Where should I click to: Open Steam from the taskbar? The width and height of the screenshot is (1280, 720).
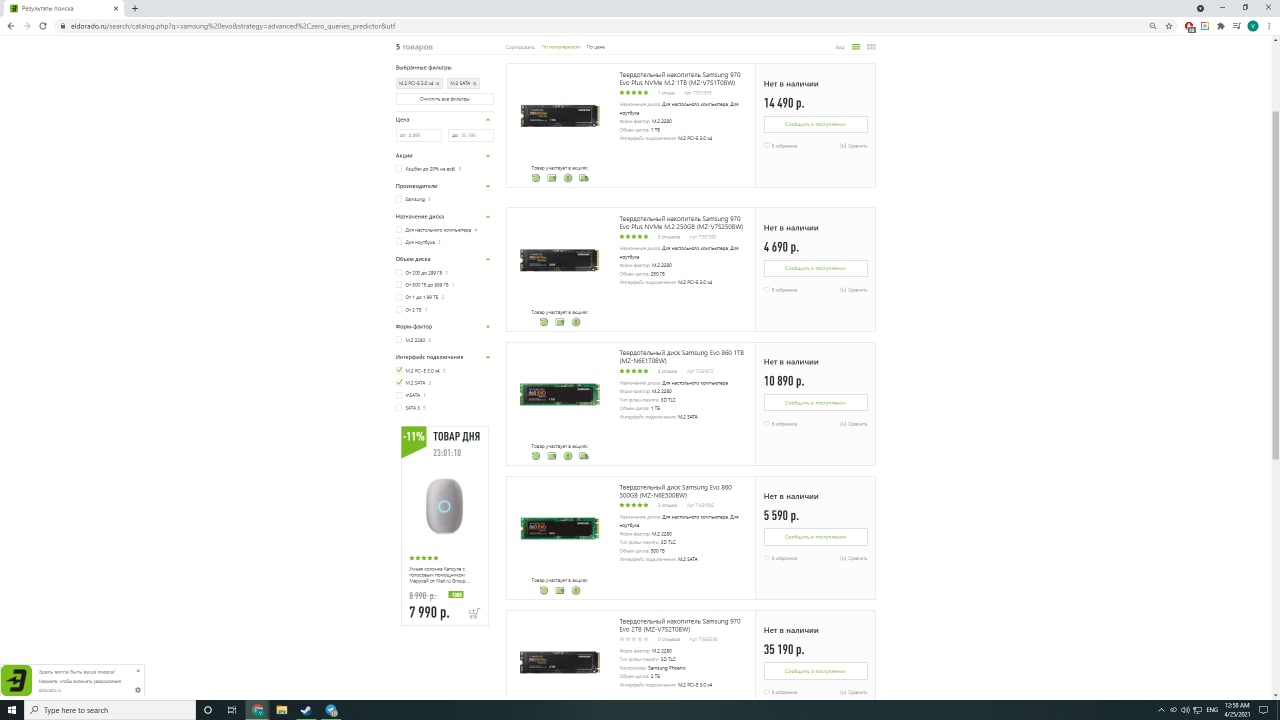click(306, 710)
